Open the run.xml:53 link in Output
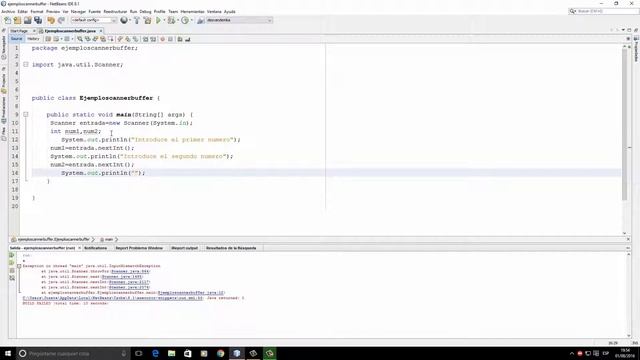The width and height of the screenshot is (640, 360). pyautogui.click(x=112, y=298)
